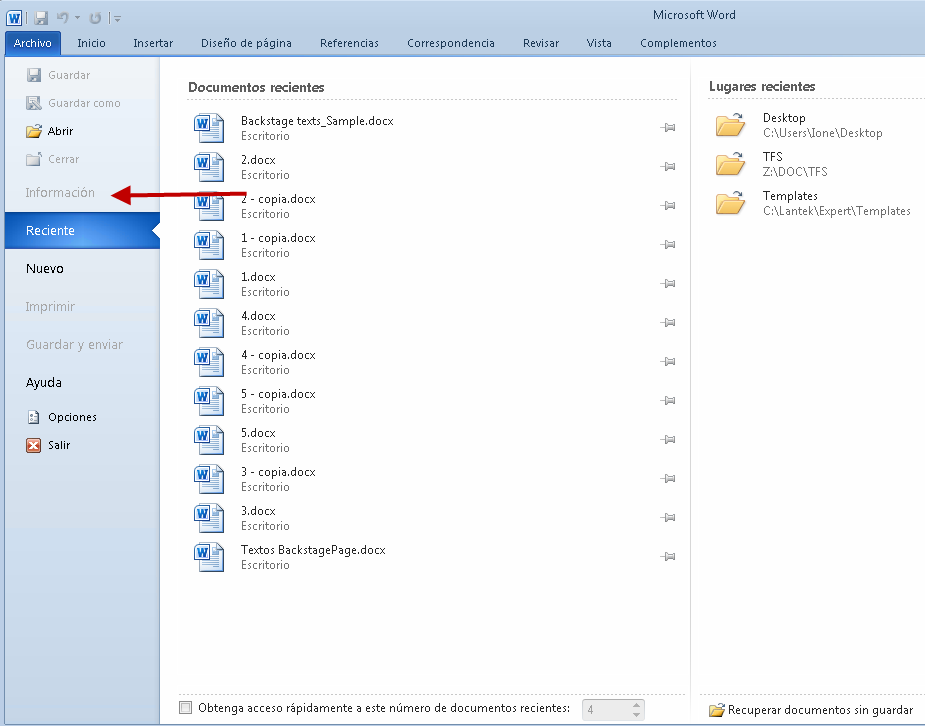
Task: Click the recent documents number field
Action: pos(606,709)
